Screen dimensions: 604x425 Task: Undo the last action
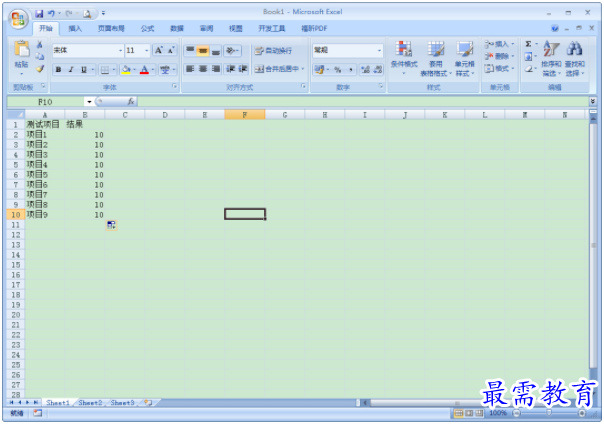coord(51,13)
